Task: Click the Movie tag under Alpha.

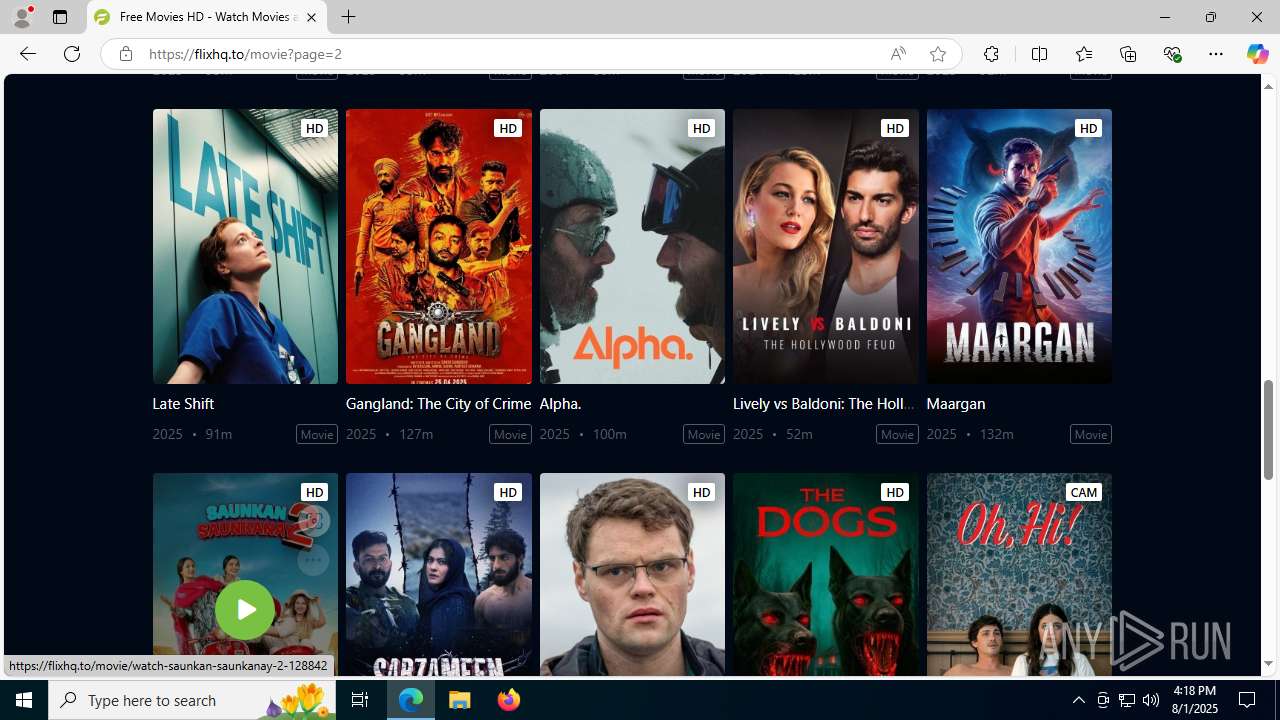Action: [704, 434]
